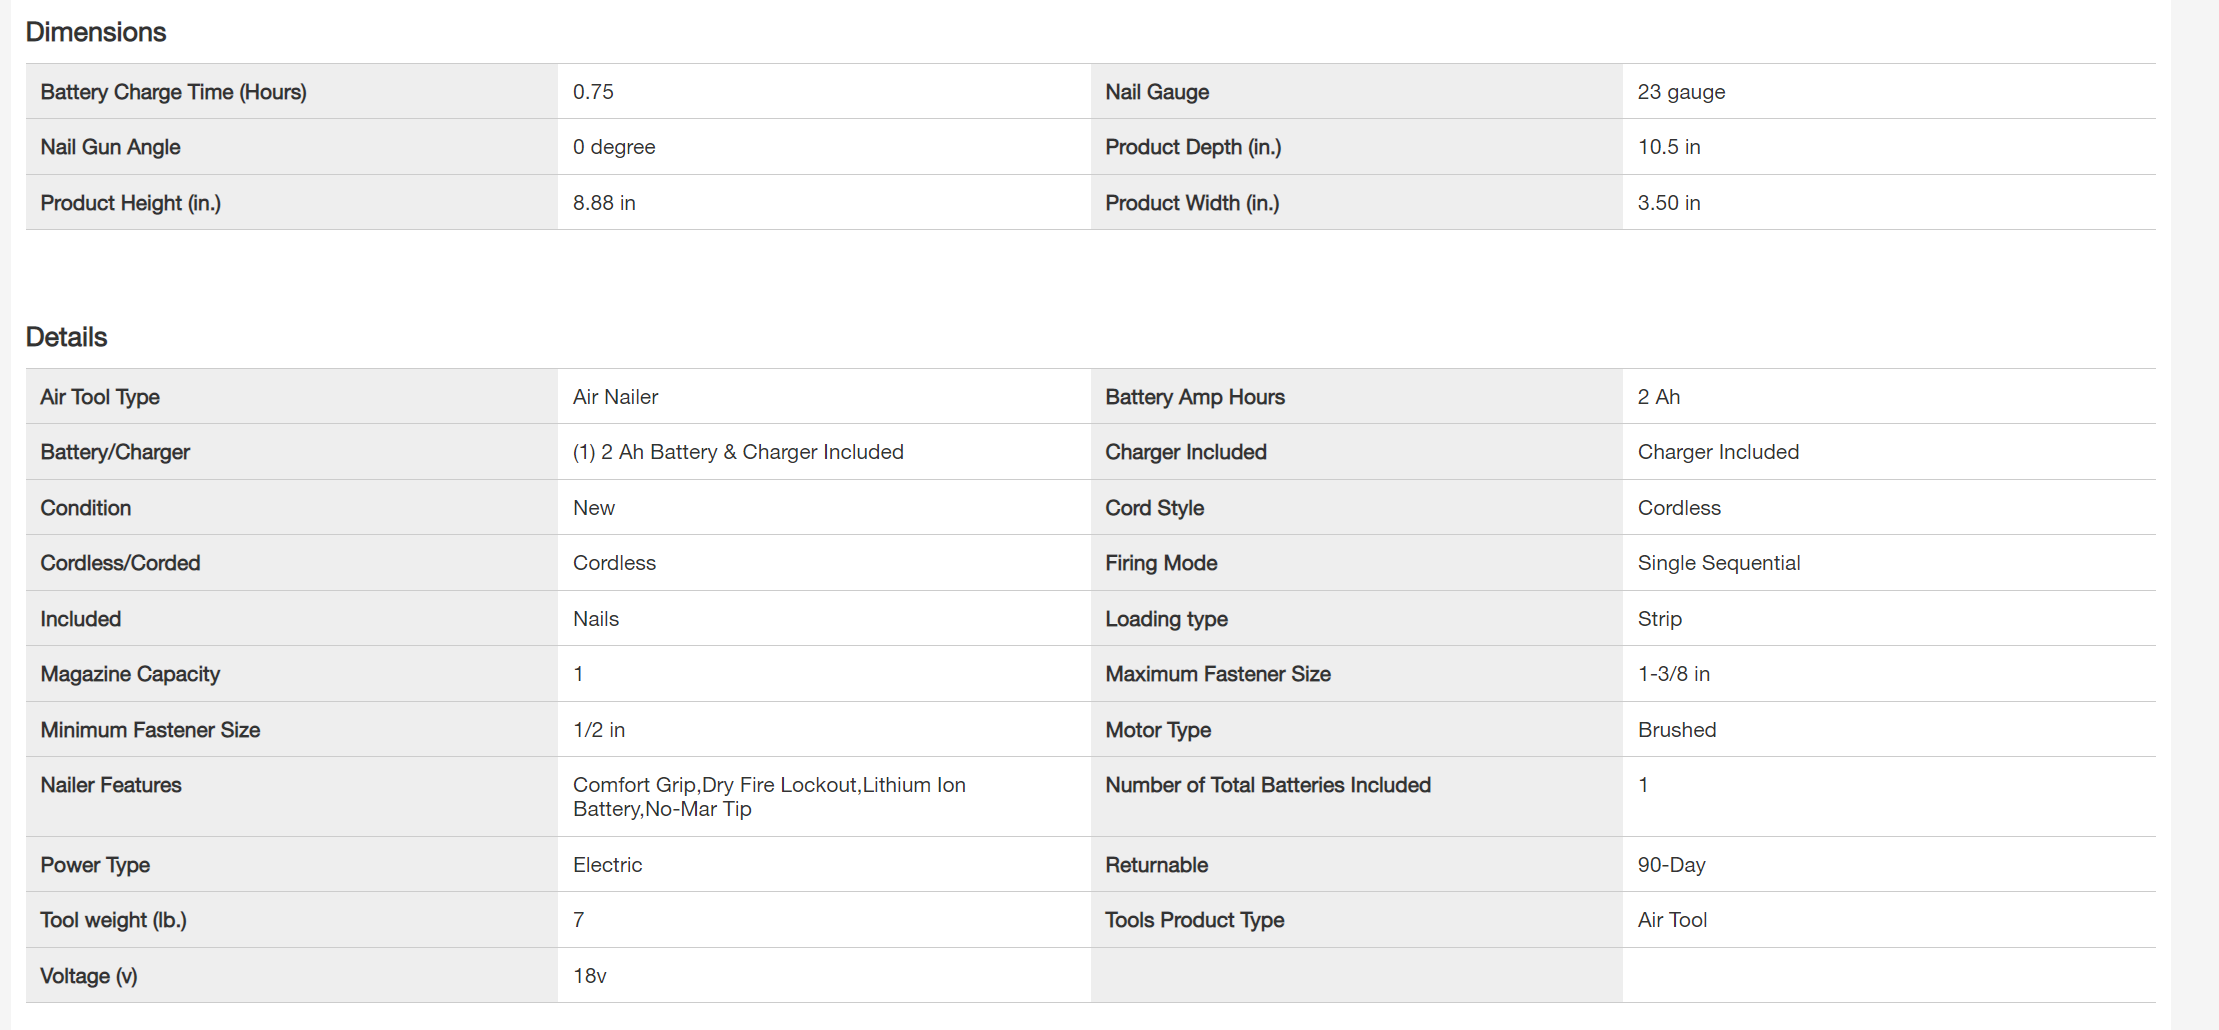Click the Loading type Strip value
The height and width of the screenshot is (1030, 2219).
pos(1659,619)
